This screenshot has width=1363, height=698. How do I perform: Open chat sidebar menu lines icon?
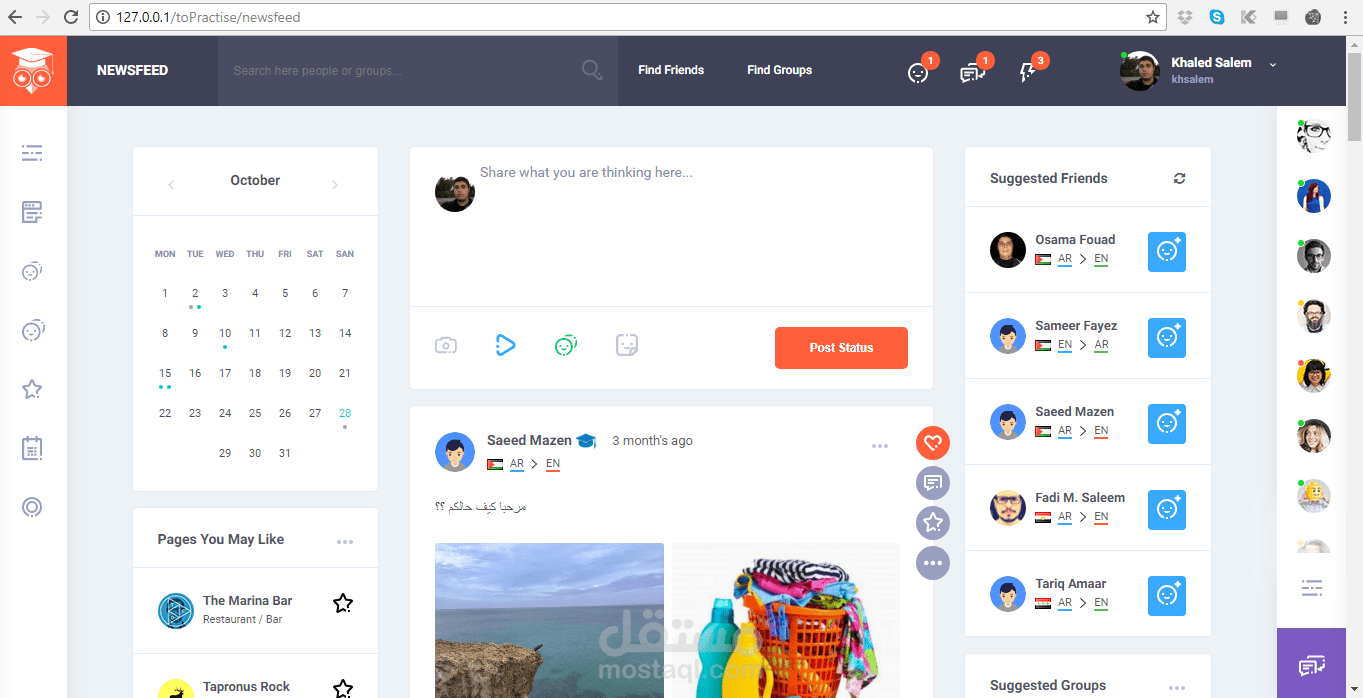coord(1312,588)
